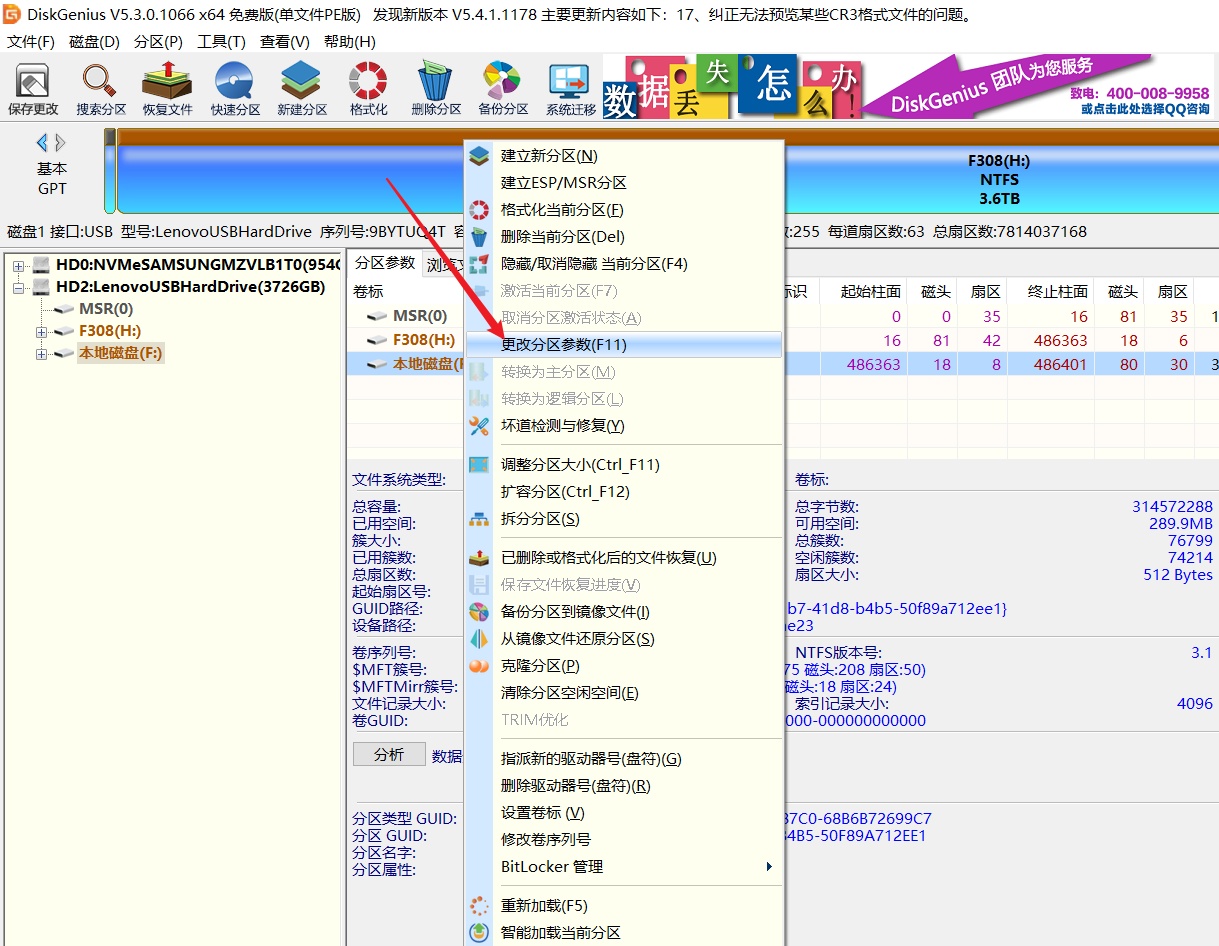Click the 起始柱面 column header
Image resolution: width=1219 pixels, height=946 pixels.
pos(870,291)
